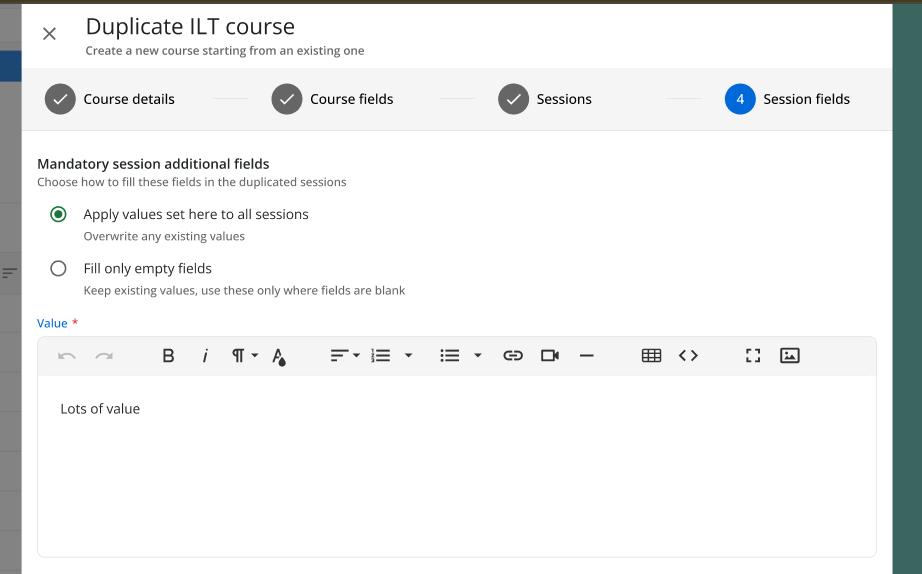Screen dimensions: 922x574
Task: Choose the 'Fill only empty fields' option
Action: [x=59, y=268]
